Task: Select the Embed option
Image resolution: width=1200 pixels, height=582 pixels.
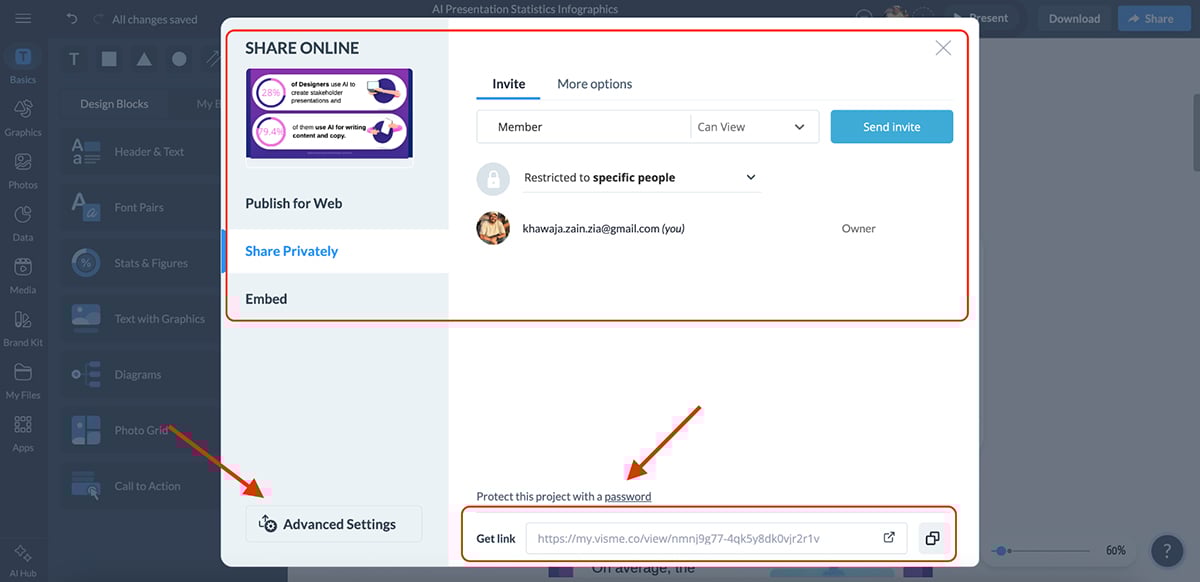Action: tap(266, 299)
